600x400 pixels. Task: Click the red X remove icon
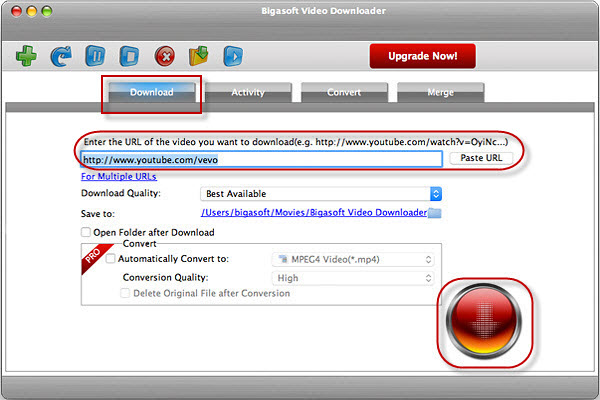pos(165,57)
